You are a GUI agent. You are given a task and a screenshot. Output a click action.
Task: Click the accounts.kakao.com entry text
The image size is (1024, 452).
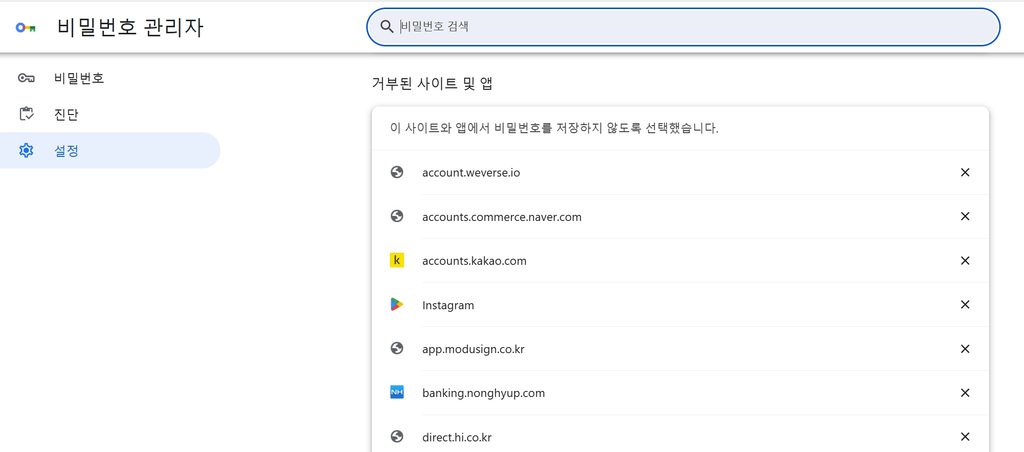click(x=474, y=261)
